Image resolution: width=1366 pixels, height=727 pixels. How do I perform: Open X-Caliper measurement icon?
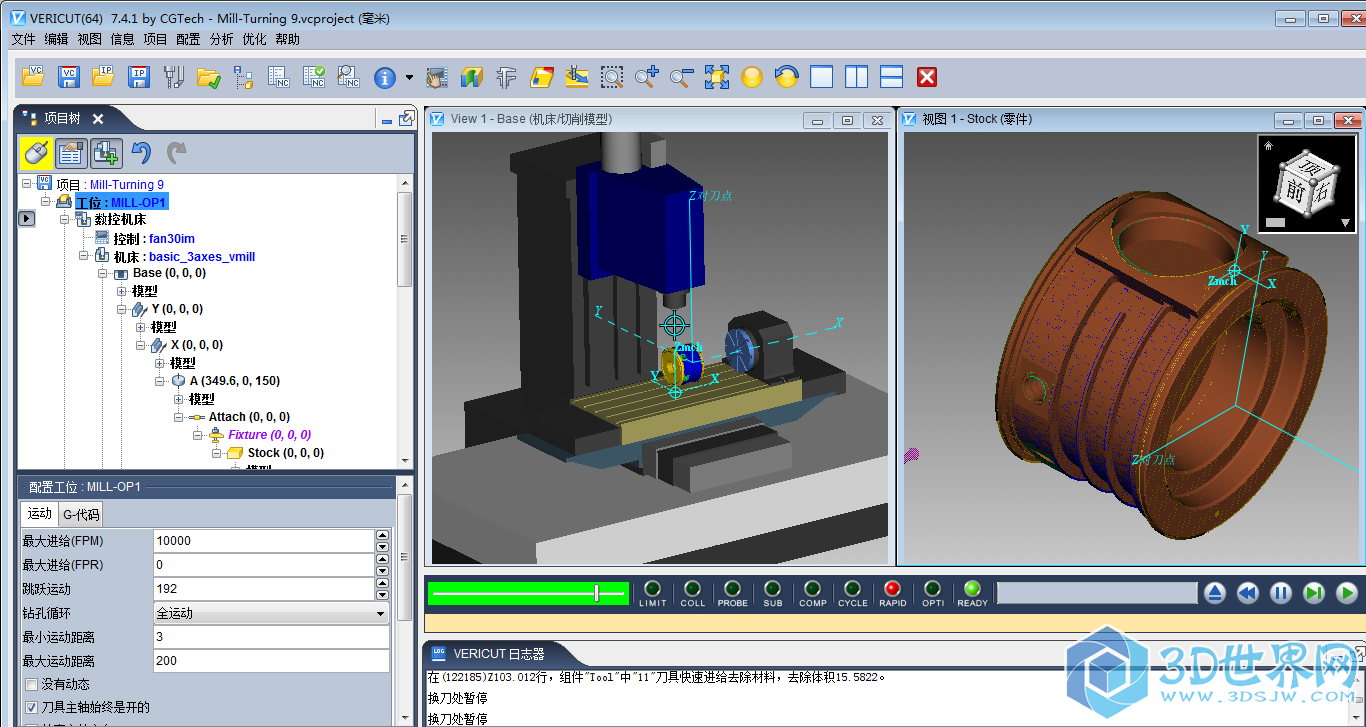(506, 76)
